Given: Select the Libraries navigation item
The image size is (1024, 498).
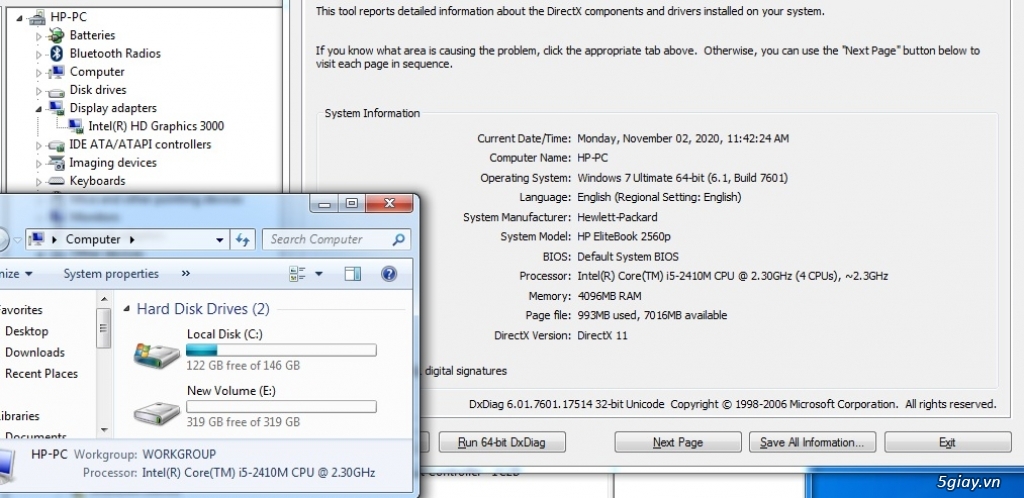Looking at the screenshot, I should [19, 416].
